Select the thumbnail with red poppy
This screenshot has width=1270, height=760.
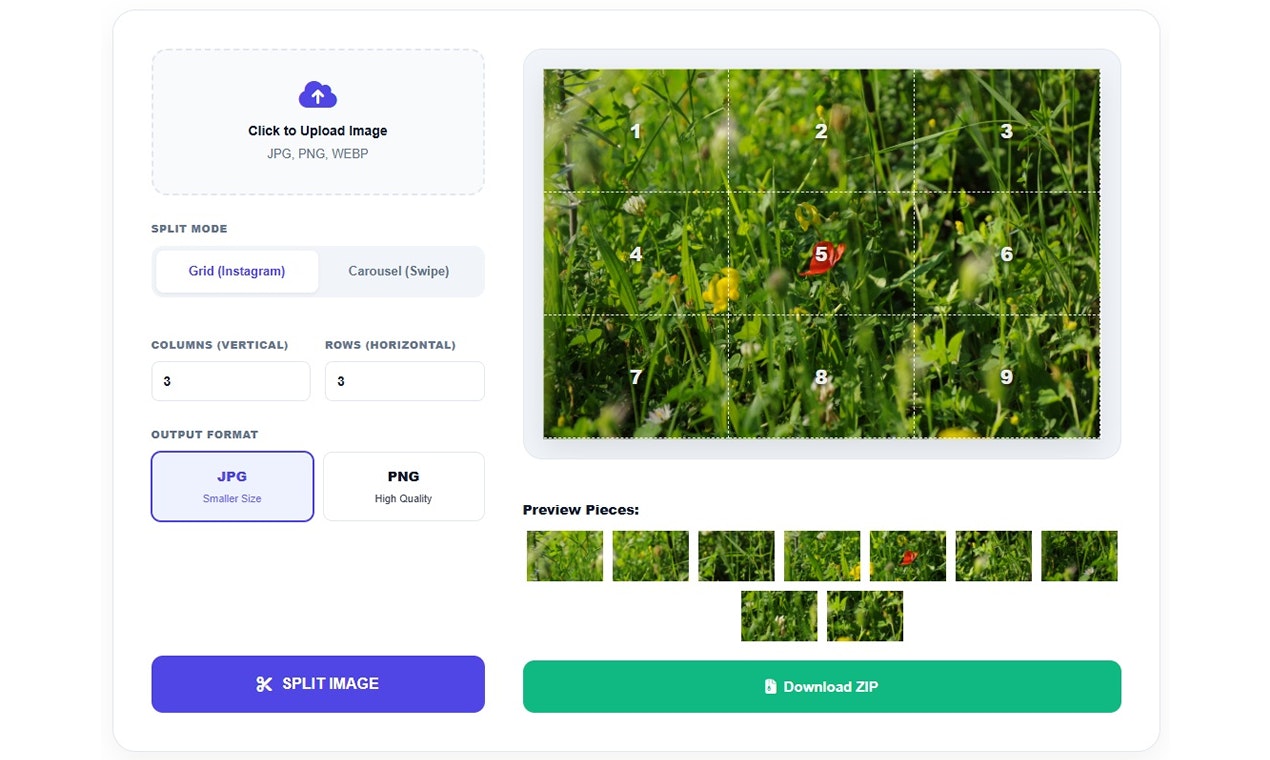[x=907, y=555]
